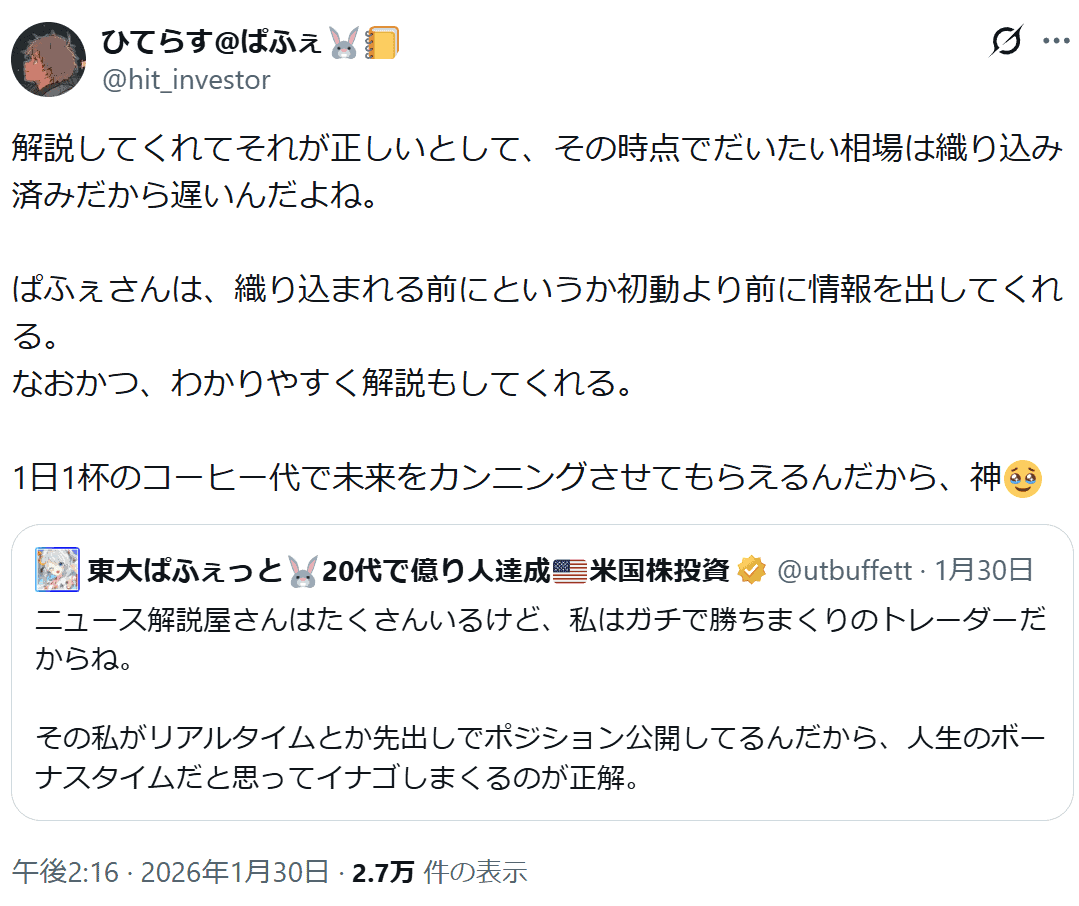Open quoted author 東大ぱふぇっと name
This screenshot has width=1079, height=906.
(x=185, y=571)
